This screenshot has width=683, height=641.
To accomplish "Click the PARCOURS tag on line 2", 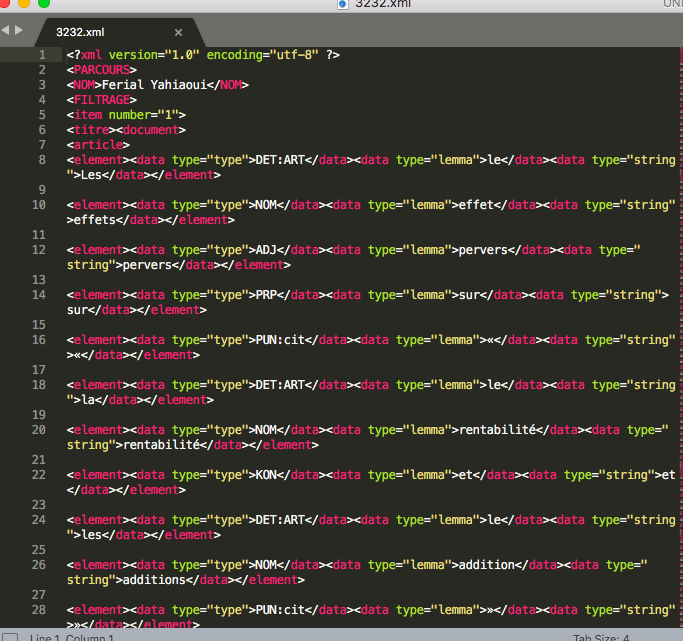I will click(x=101, y=70).
